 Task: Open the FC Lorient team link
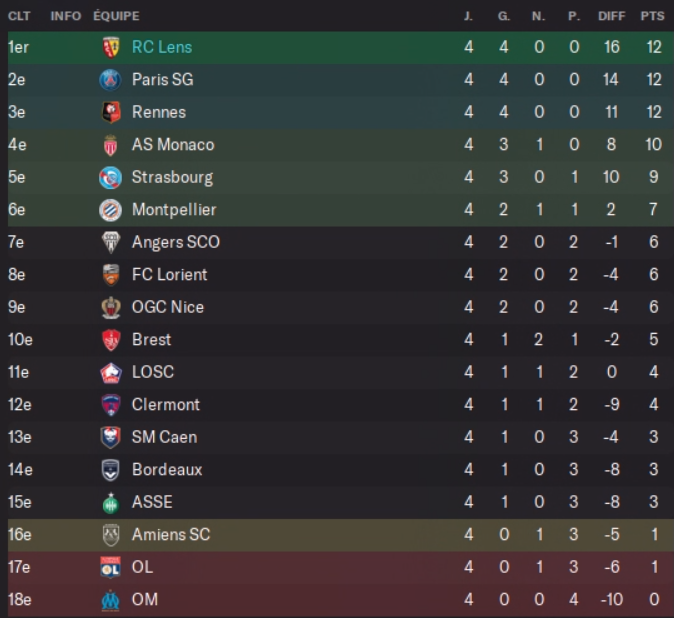click(170, 275)
